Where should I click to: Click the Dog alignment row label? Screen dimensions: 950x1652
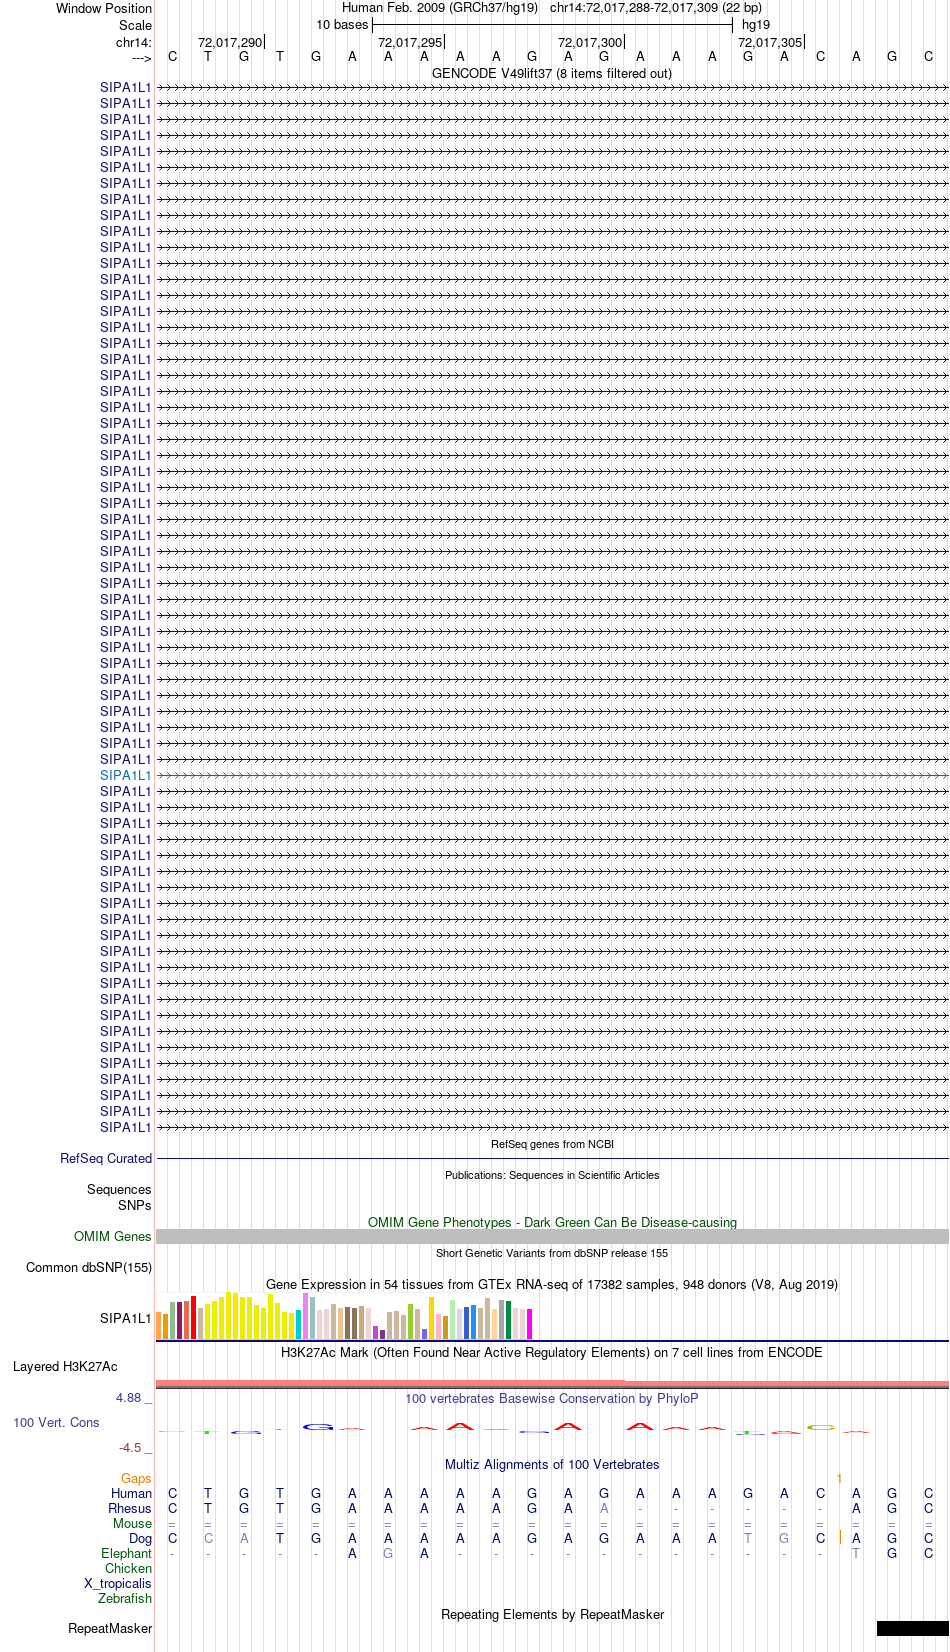tap(140, 1538)
